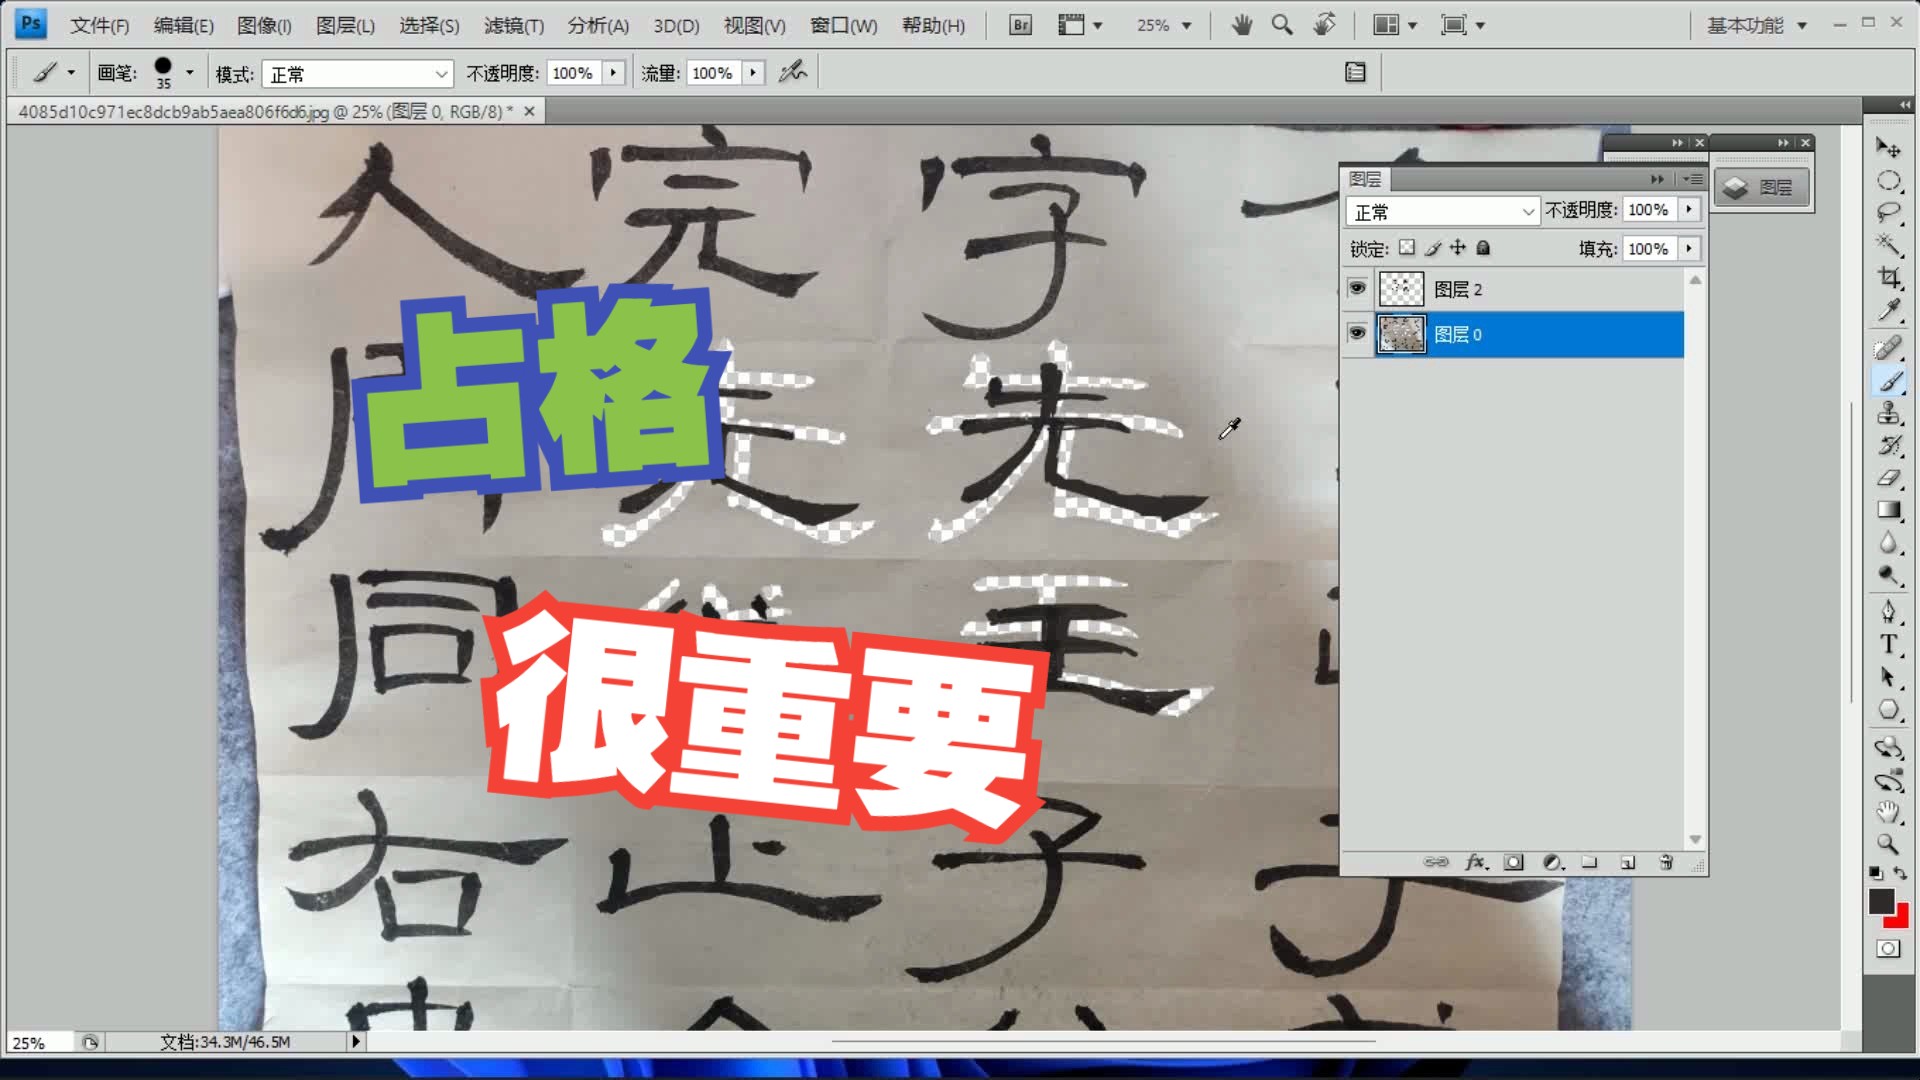
Task: Select the Clone Stamp tool
Action: click(x=1888, y=413)
